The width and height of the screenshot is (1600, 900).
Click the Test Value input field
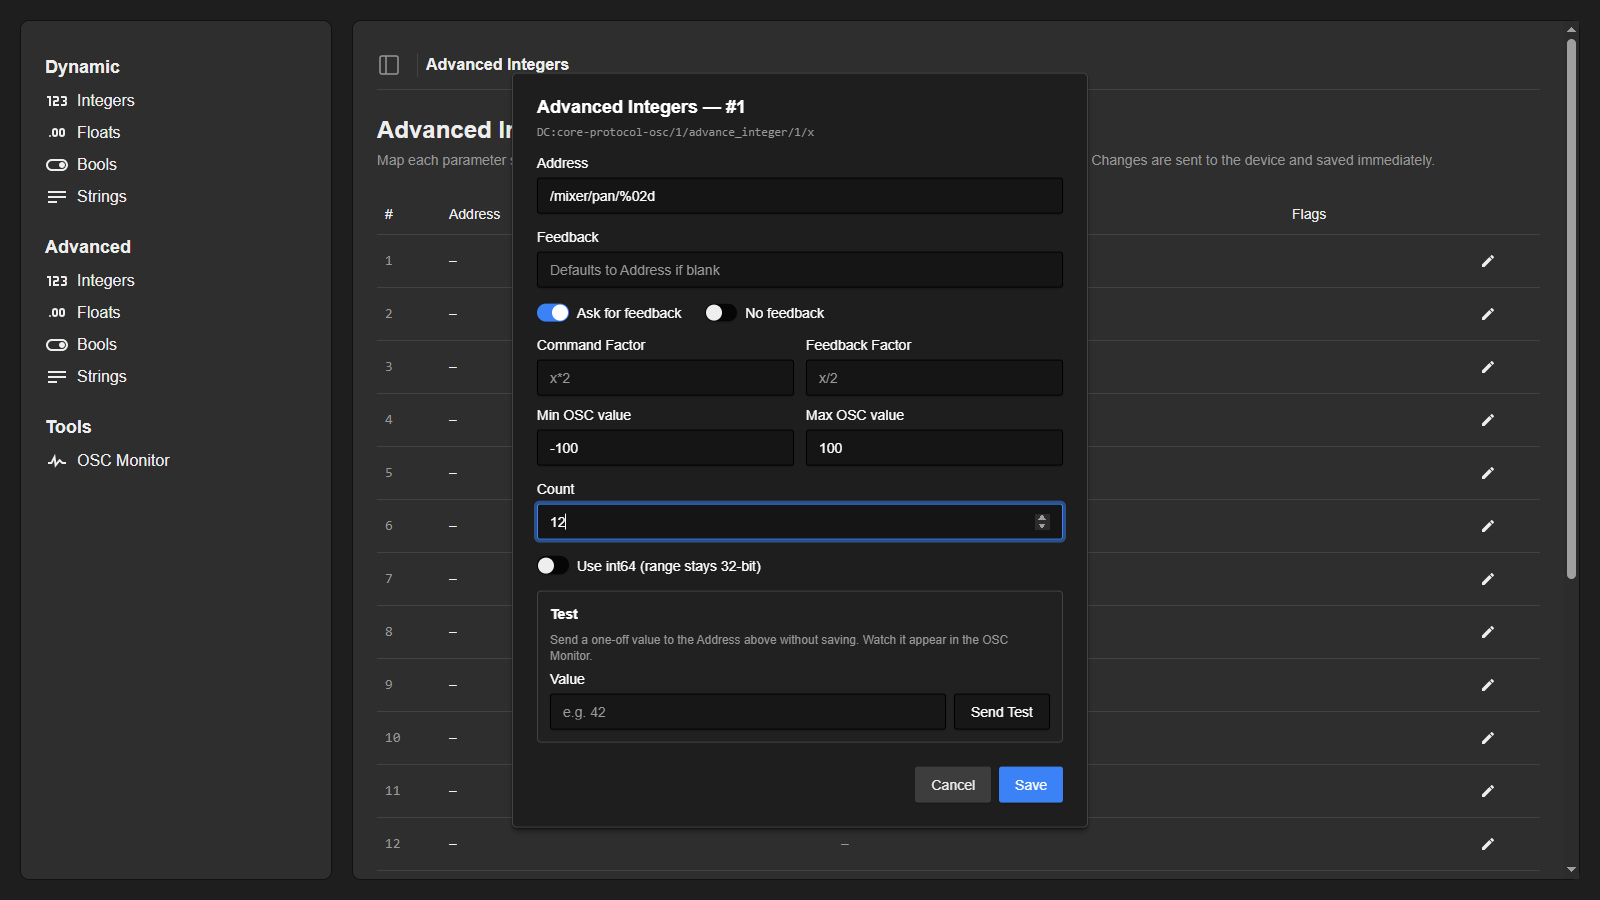748,712
